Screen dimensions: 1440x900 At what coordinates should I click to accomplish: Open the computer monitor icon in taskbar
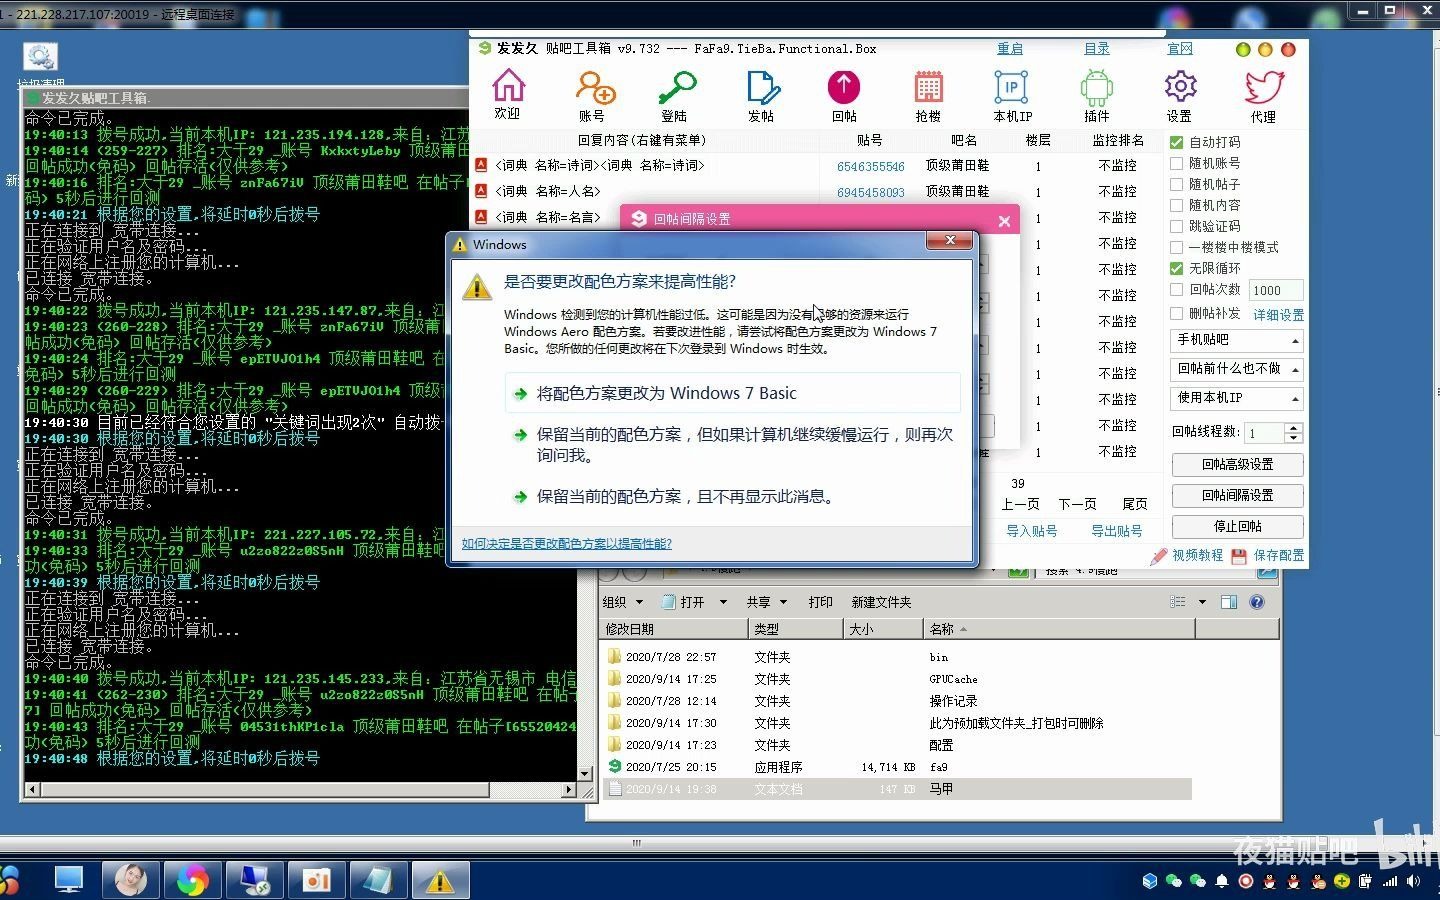point(69,880)
